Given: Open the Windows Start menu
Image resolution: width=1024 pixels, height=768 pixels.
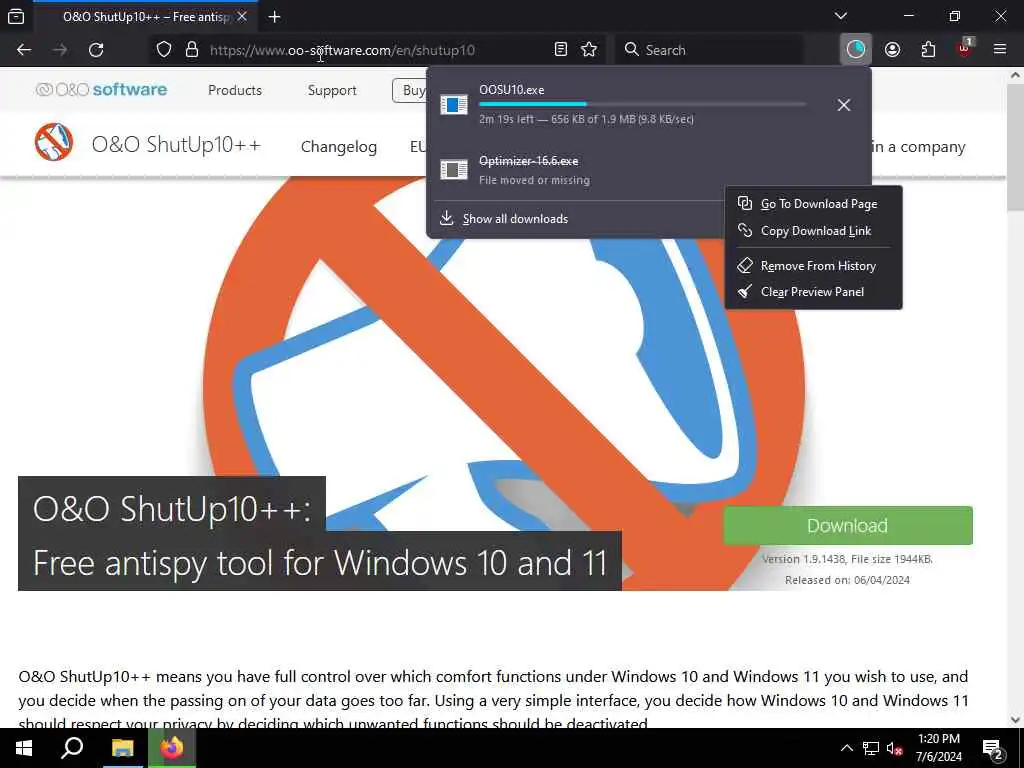Looking at the screenshot, I should [24, 748].
